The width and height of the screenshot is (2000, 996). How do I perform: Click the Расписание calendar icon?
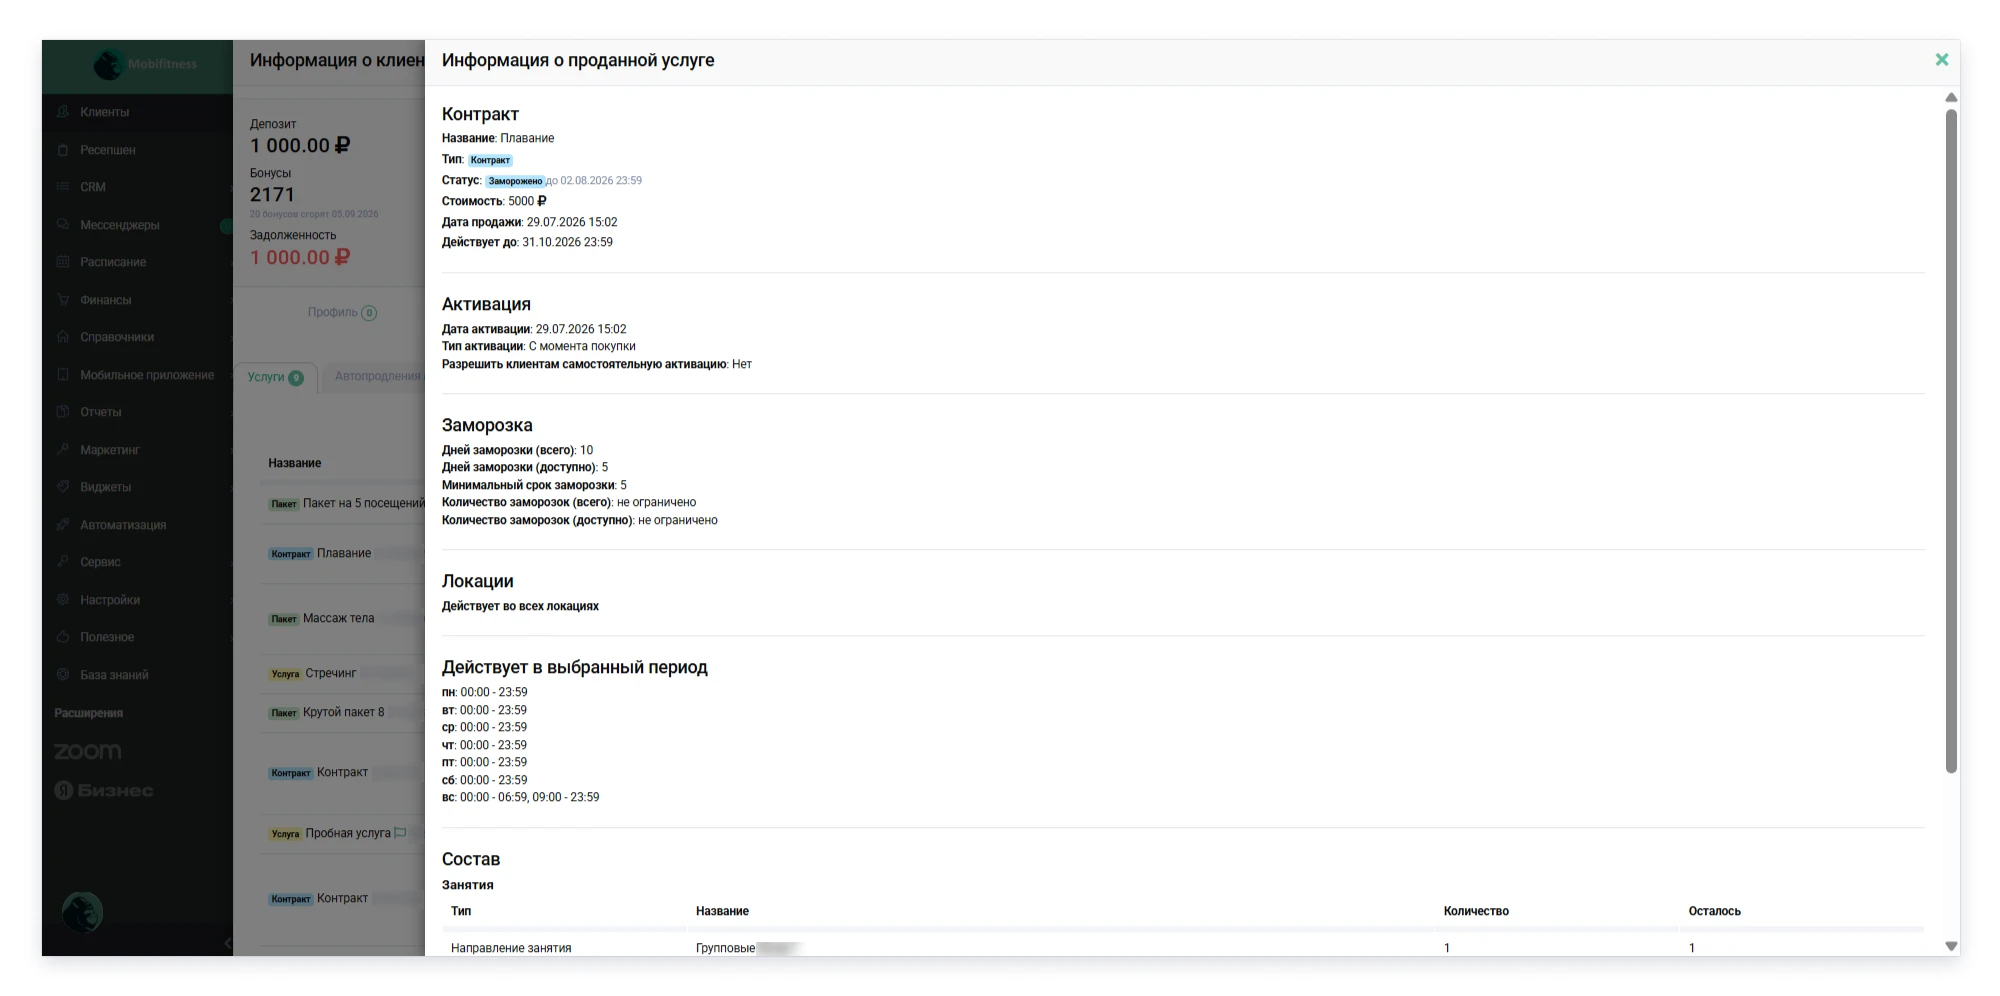tap(63, 262)
